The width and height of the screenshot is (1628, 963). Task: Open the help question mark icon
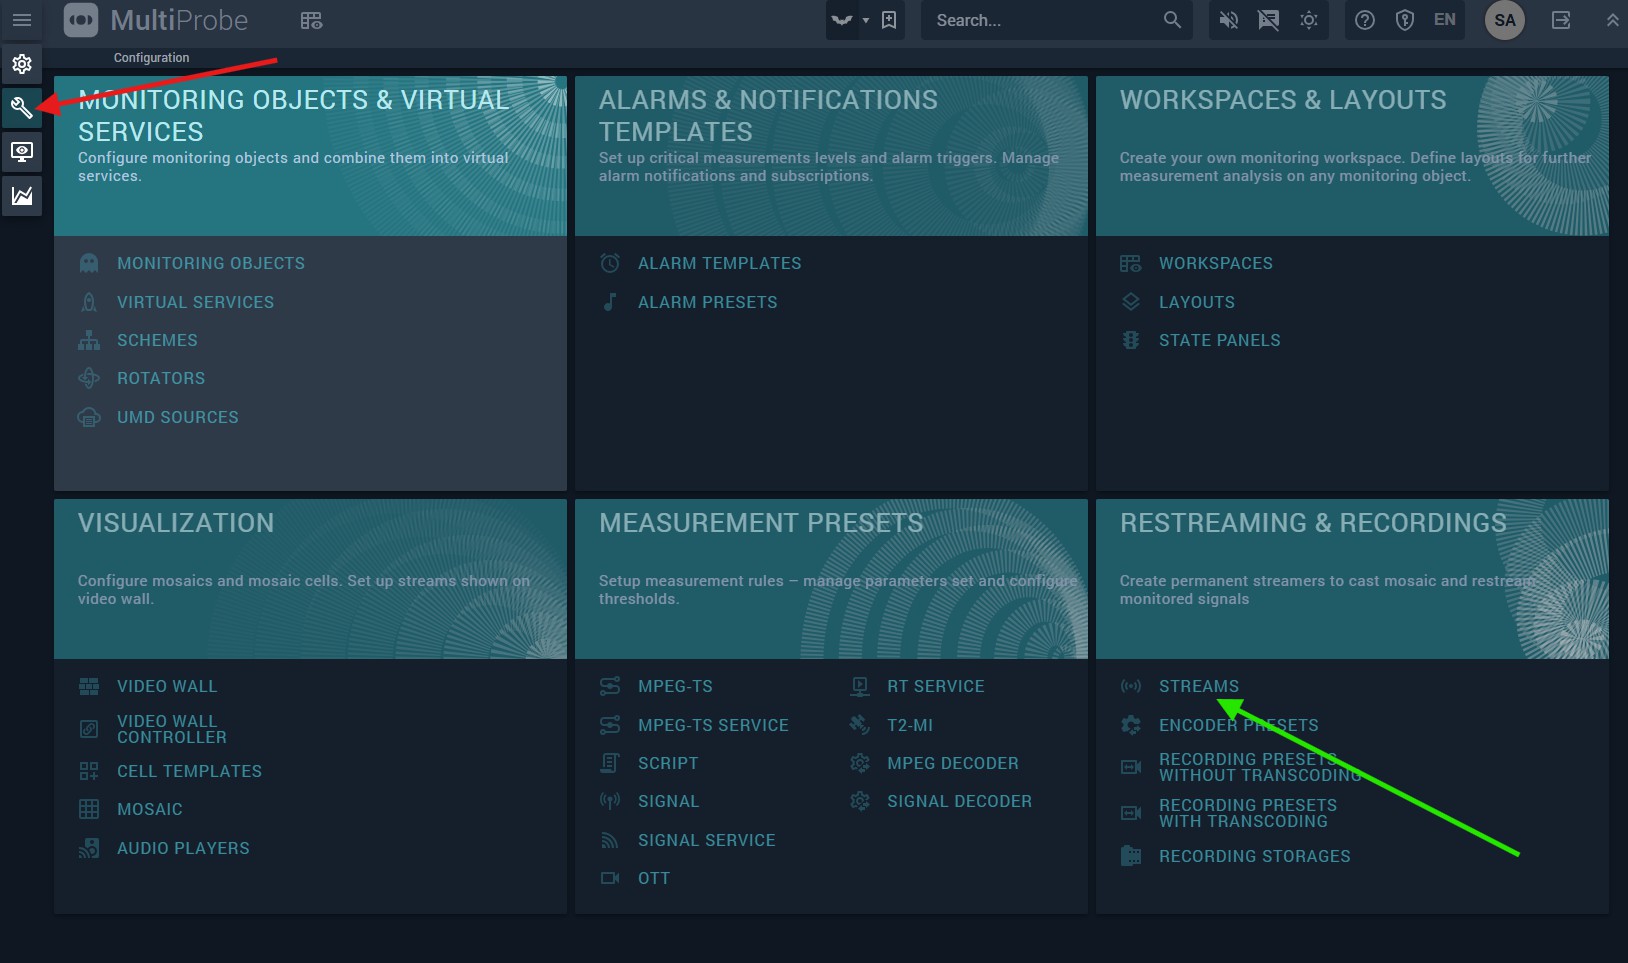point(1365,20)
